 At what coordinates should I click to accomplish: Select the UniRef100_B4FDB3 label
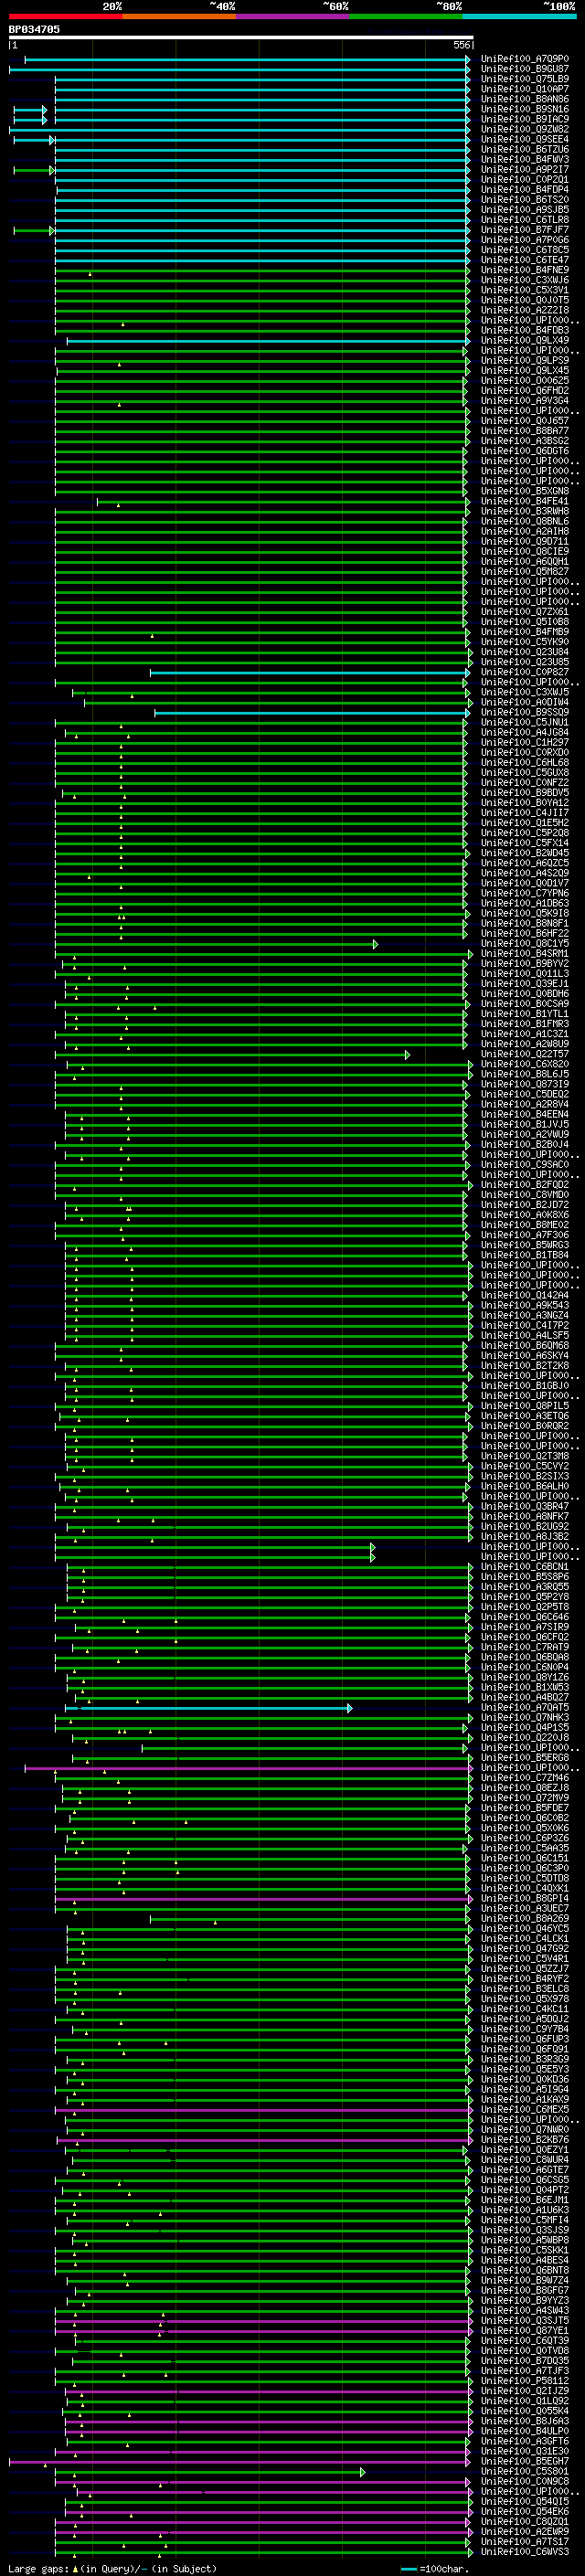[524, 330]
